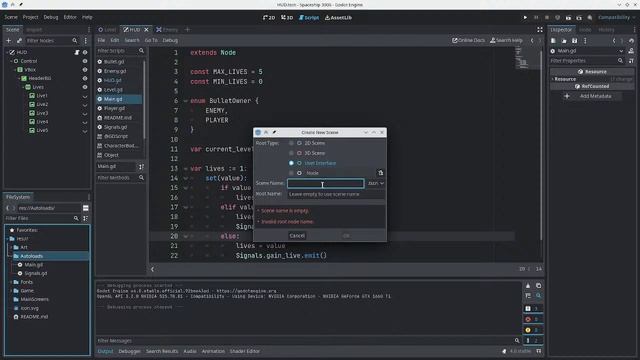This screenshot has height=360, width=640.
Task: Toggle alphabetical sorting of the method list
Action: tap(141, 167)
